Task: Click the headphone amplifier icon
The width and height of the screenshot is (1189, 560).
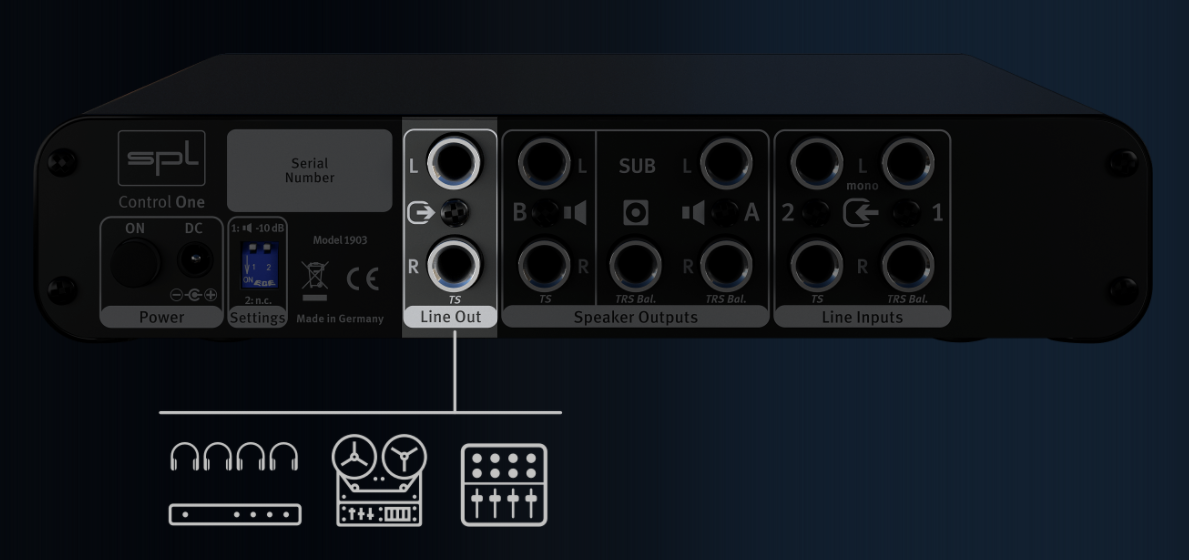Action: click(234, 483)
